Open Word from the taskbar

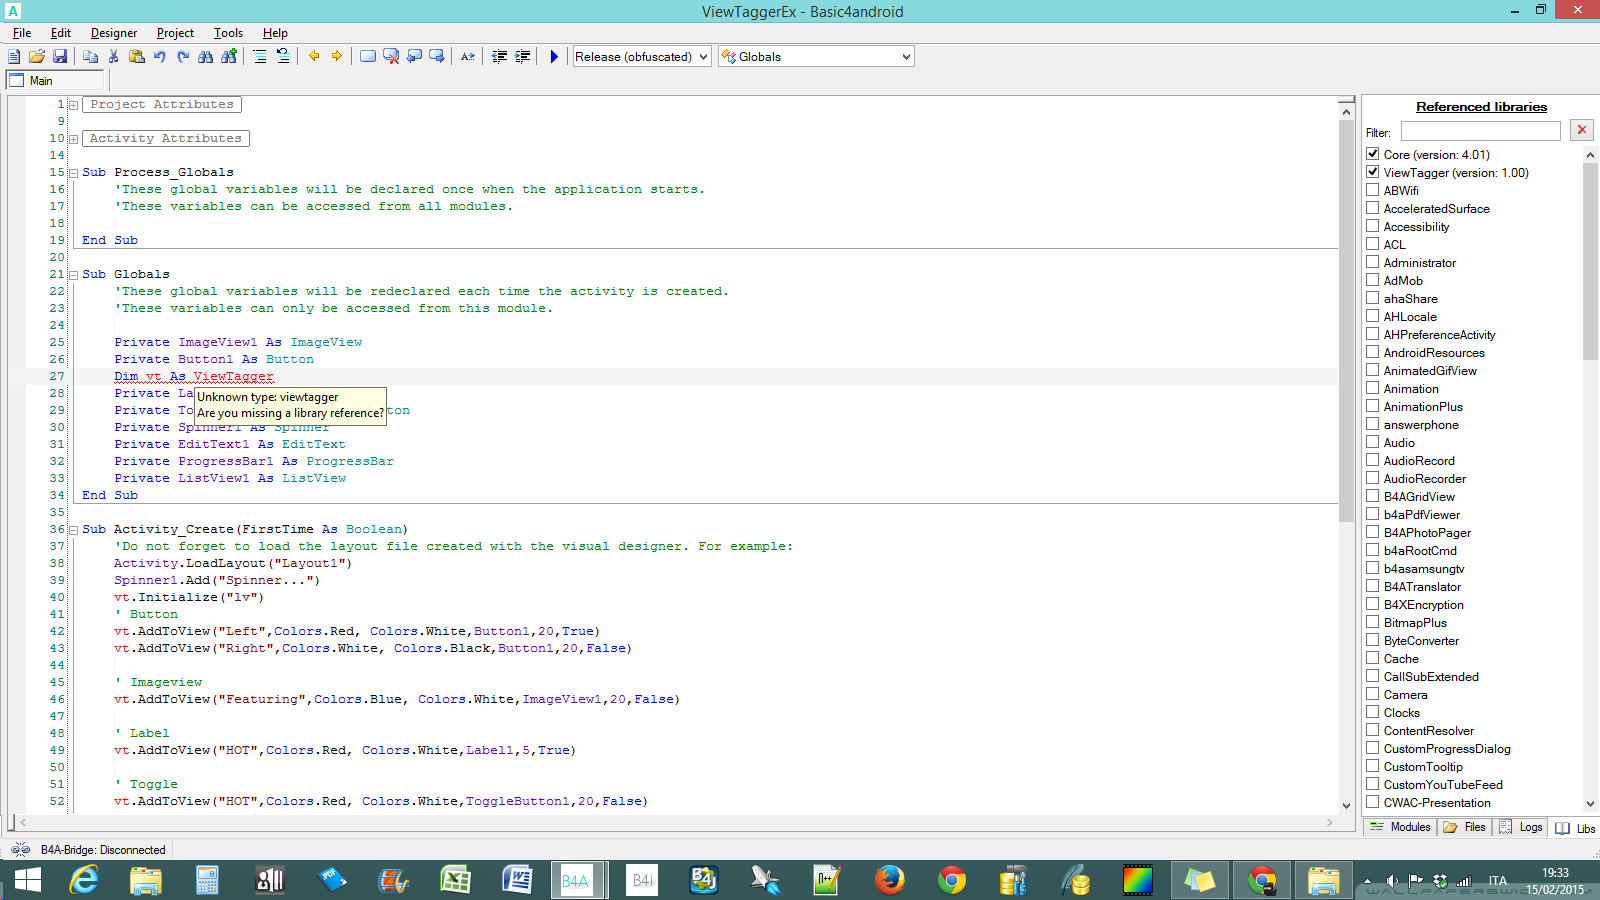coord(518,880)
